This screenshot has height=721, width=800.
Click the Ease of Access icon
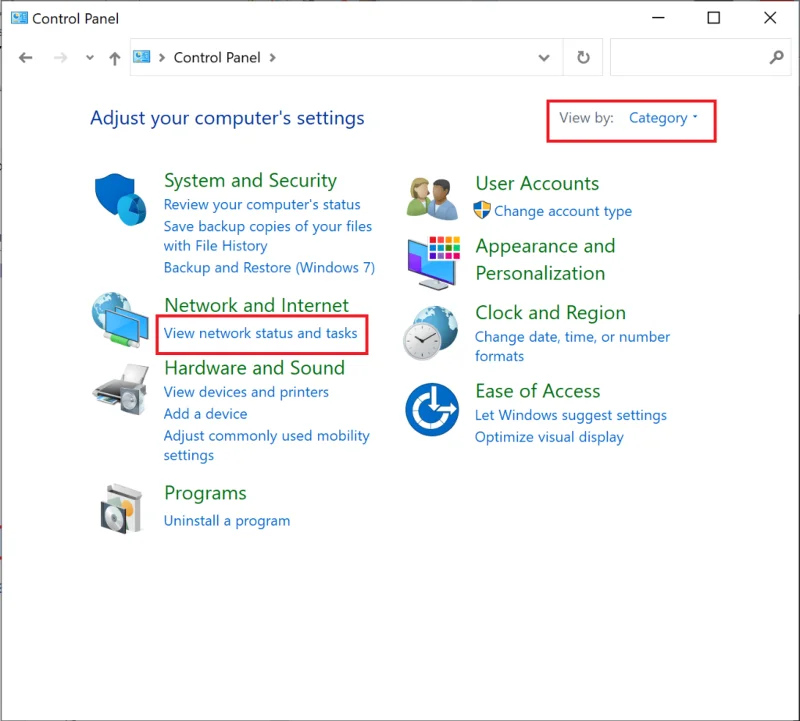pos(432,409)
